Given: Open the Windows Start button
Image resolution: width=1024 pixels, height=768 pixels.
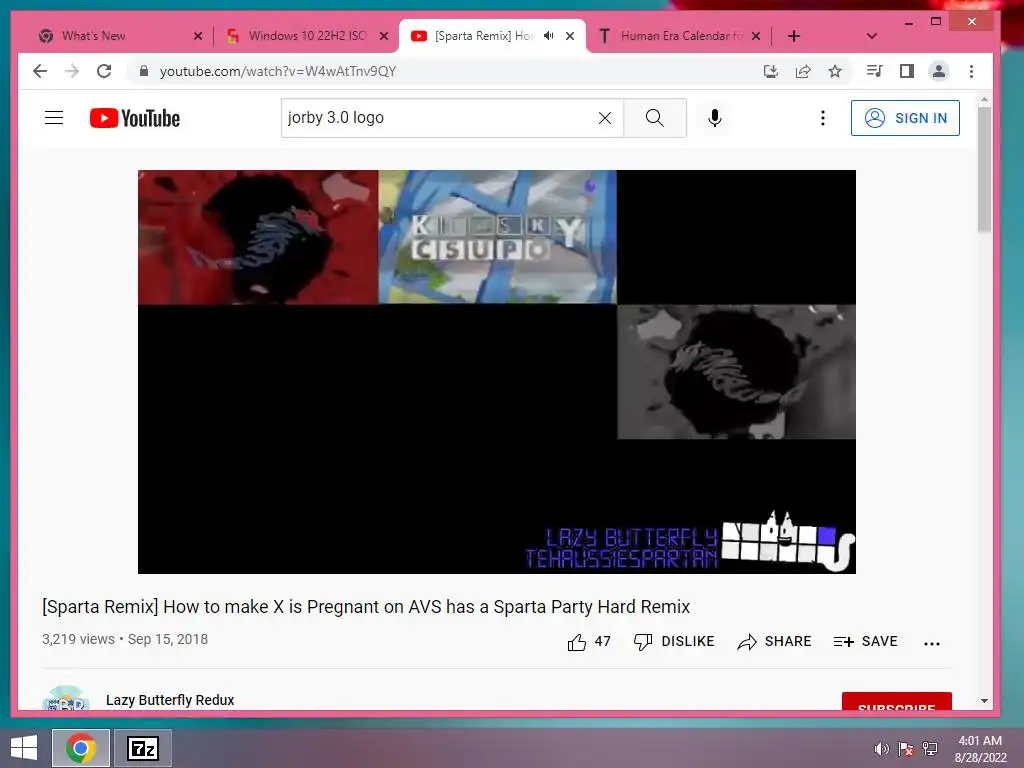Looking at the screenshot, I should pyautogui.click(x=24, y=748).
